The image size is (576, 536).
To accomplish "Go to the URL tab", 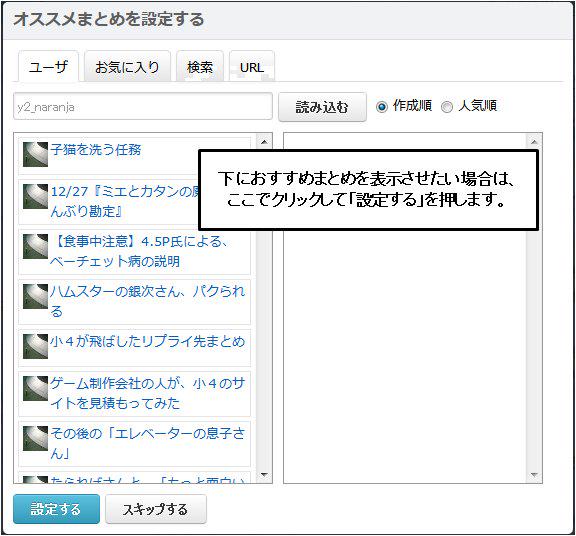I will (x=252, y=67).
